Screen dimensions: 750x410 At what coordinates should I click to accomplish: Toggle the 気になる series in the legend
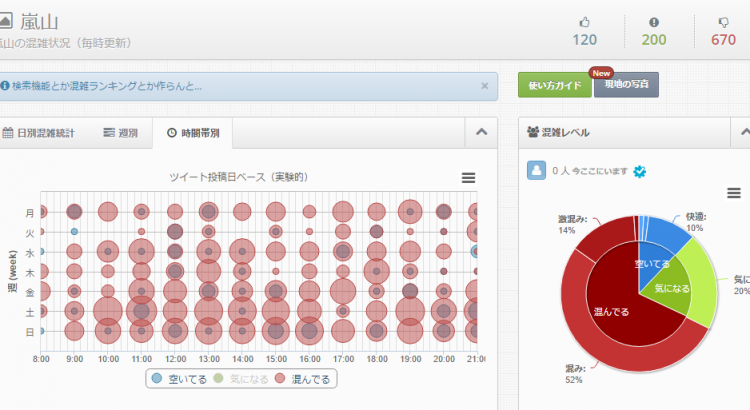(x=241, y=379)
